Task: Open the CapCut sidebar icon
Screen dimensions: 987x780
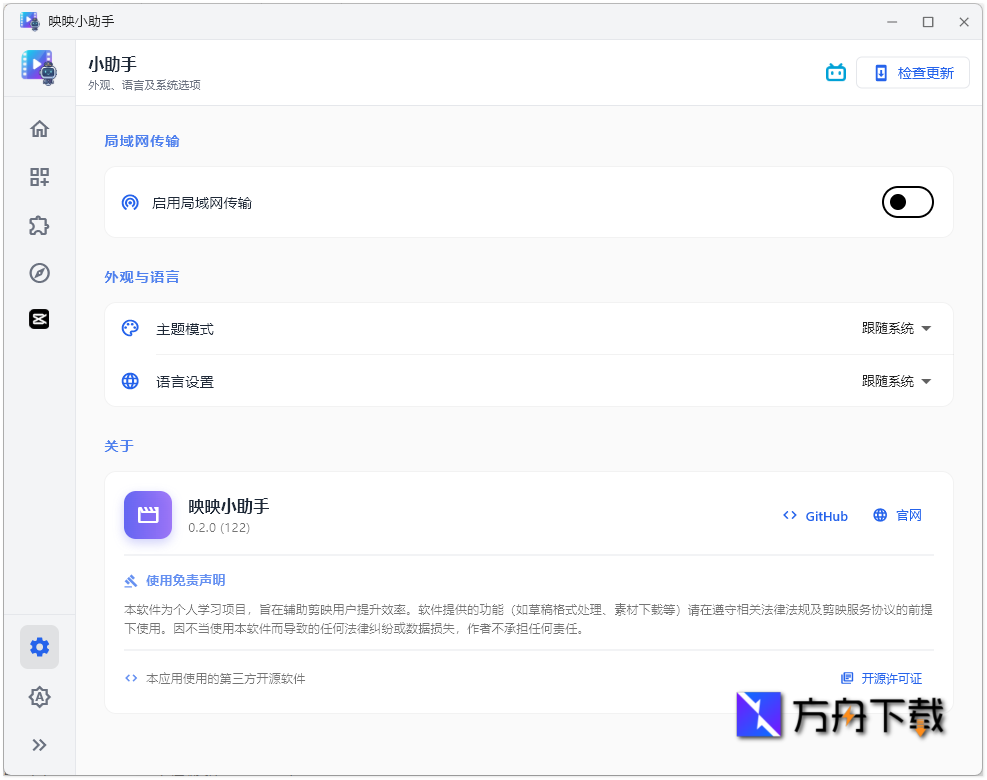Action: pyautogui.click(x=39, y=319)
